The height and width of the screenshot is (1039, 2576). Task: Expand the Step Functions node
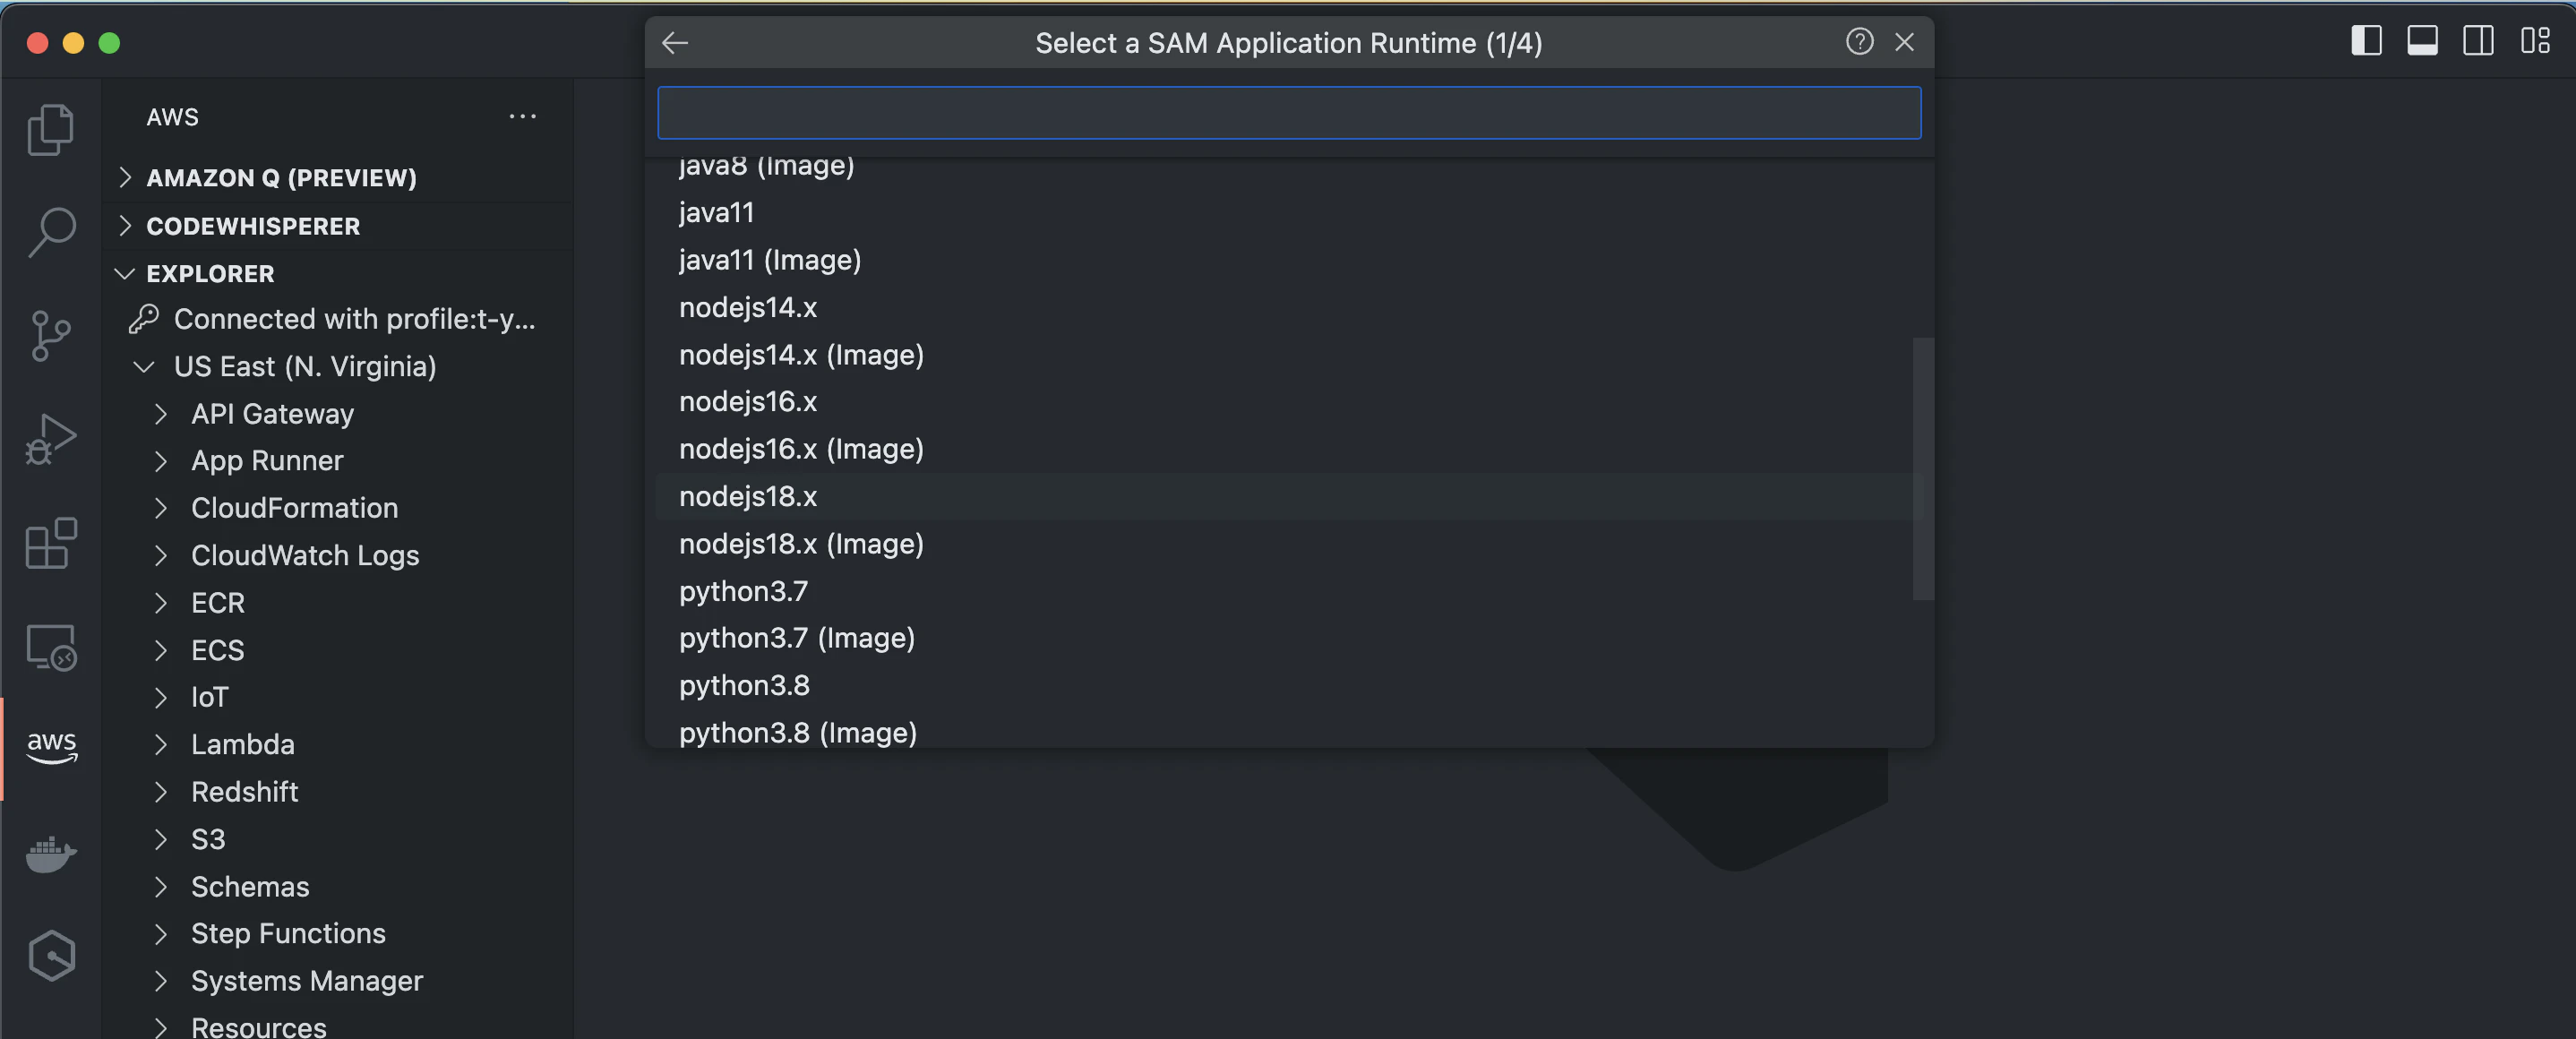pyautogui.click(x=161, y=934)
